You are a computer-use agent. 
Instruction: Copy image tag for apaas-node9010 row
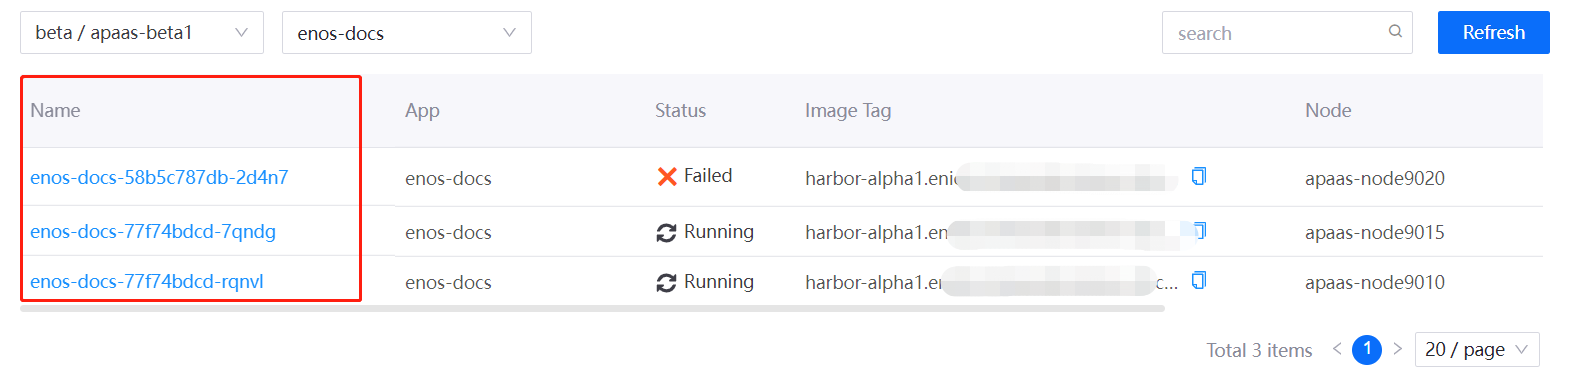pyautogui.click(x=1199, y=281)
